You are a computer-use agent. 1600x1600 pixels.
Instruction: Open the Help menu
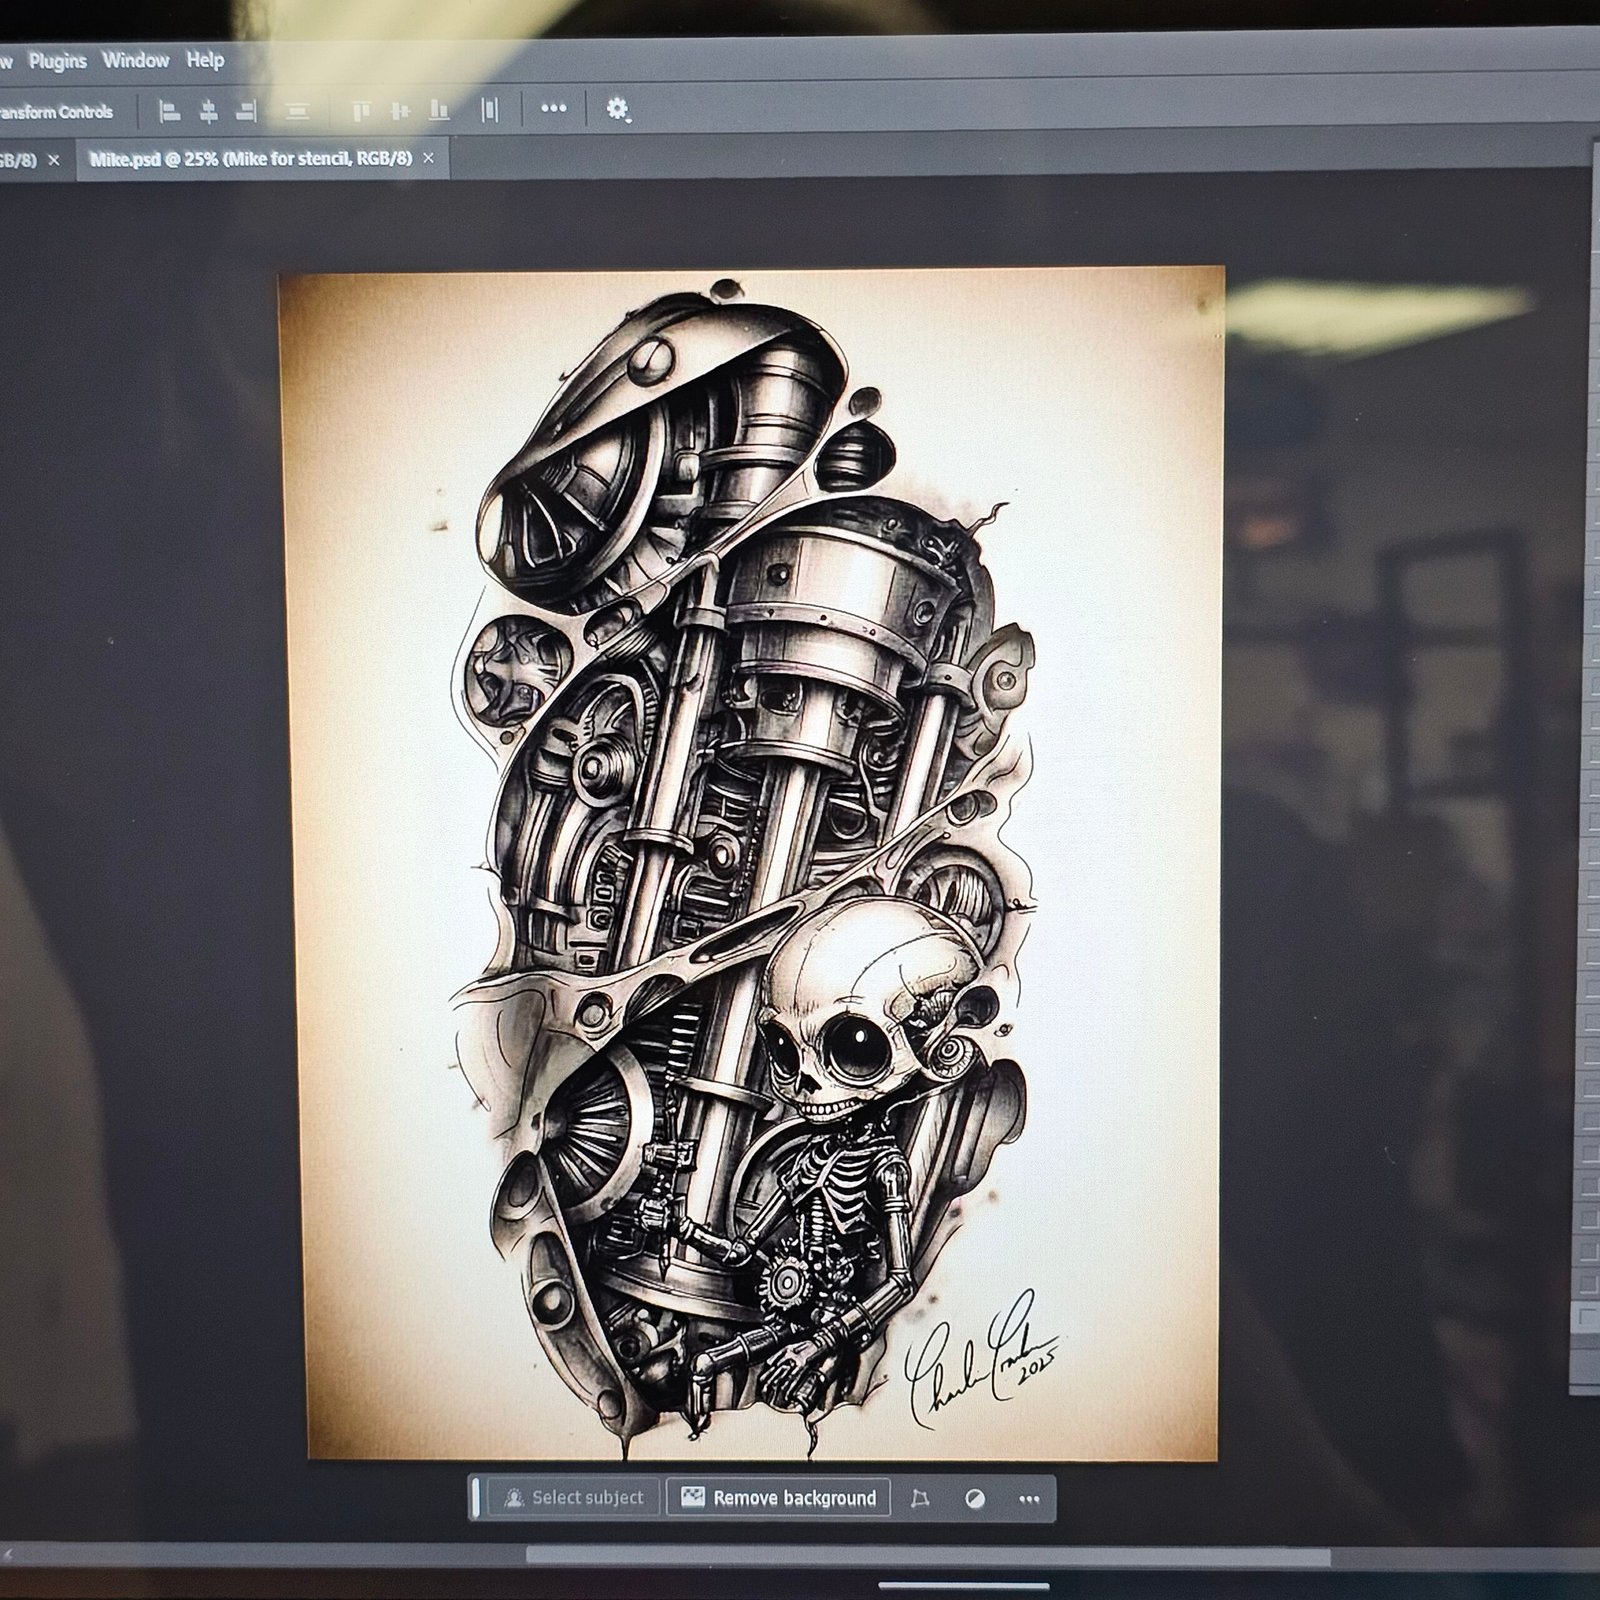tap(205, 60)
